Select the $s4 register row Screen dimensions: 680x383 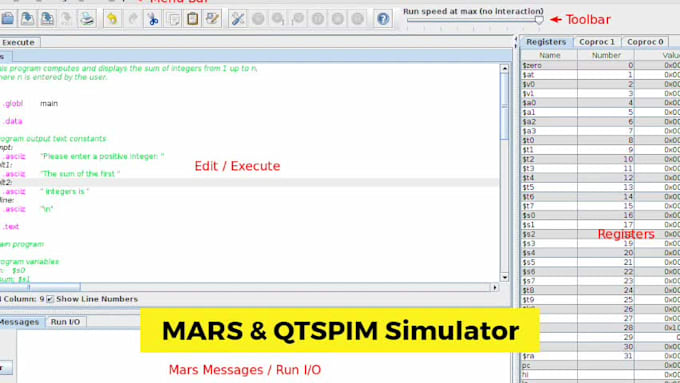[x=601, y=253]
